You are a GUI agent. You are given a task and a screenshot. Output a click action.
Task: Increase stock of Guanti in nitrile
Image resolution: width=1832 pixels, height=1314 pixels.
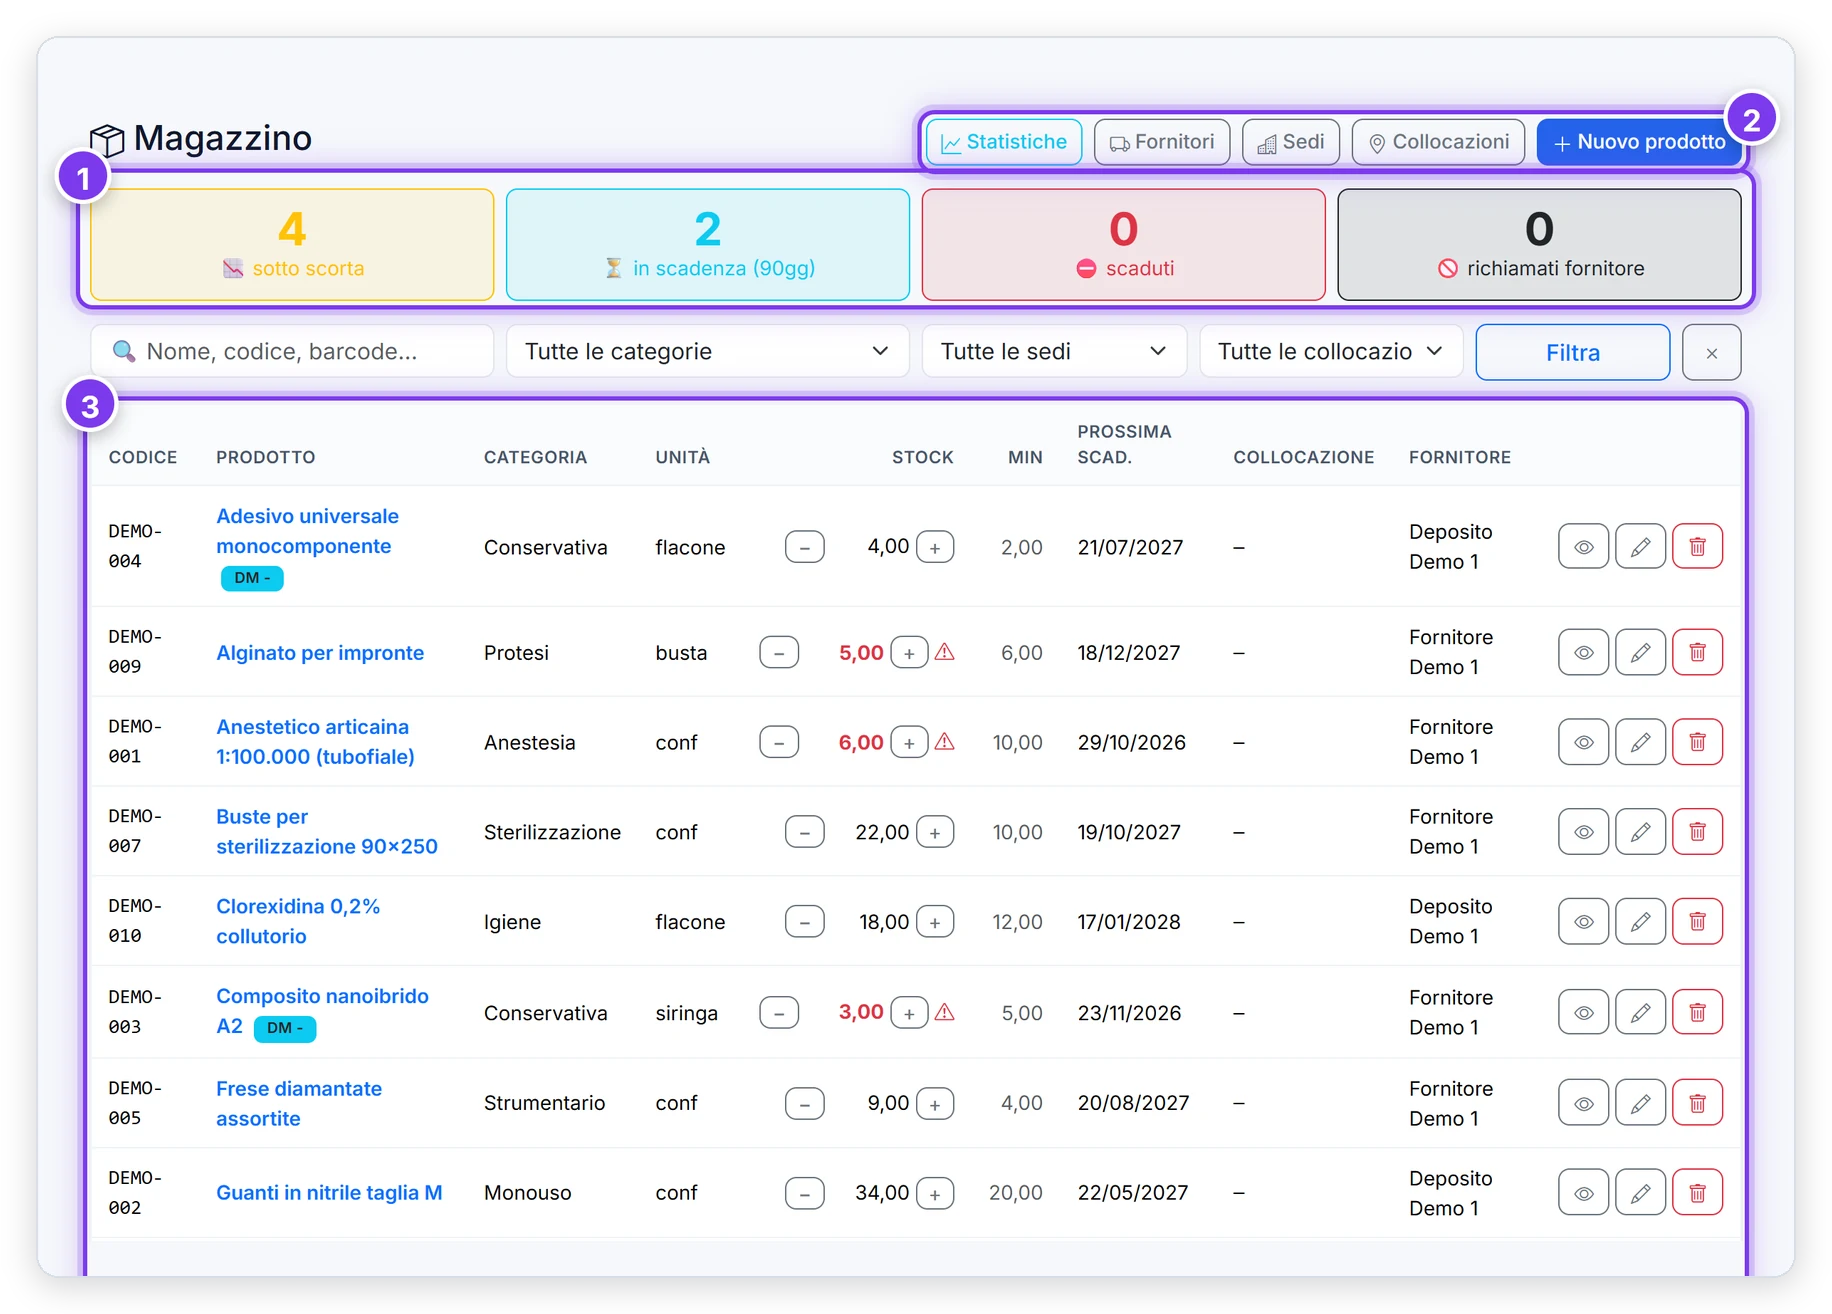[x=935, y=1193]
